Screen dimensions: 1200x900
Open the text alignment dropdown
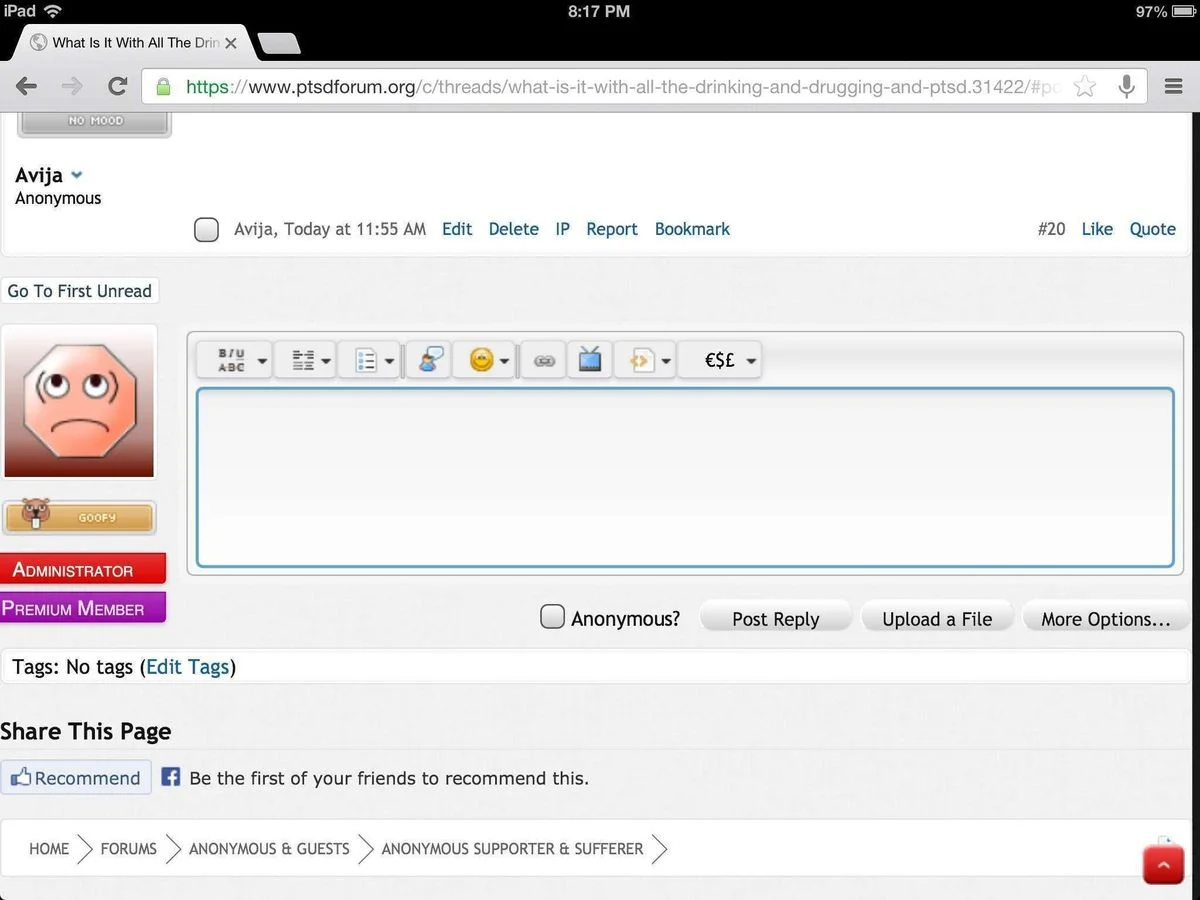point(304,360)
